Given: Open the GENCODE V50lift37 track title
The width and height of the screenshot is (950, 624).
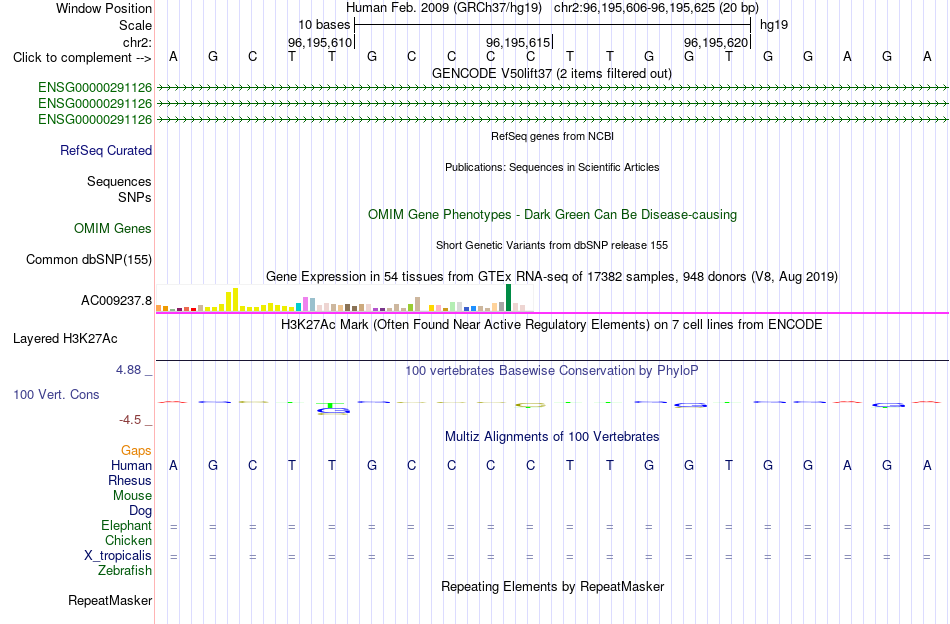Looking at the screenshot, I should [x=552, y=74].
